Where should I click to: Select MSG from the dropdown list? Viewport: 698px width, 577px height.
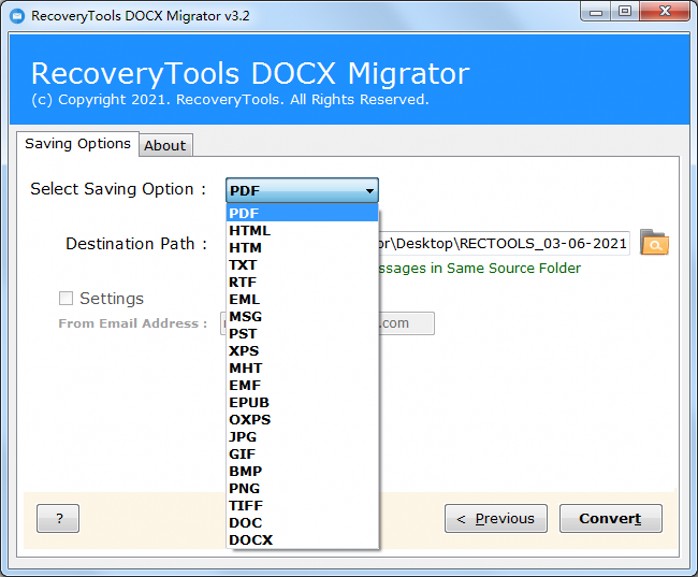click(x=302, y=317)
